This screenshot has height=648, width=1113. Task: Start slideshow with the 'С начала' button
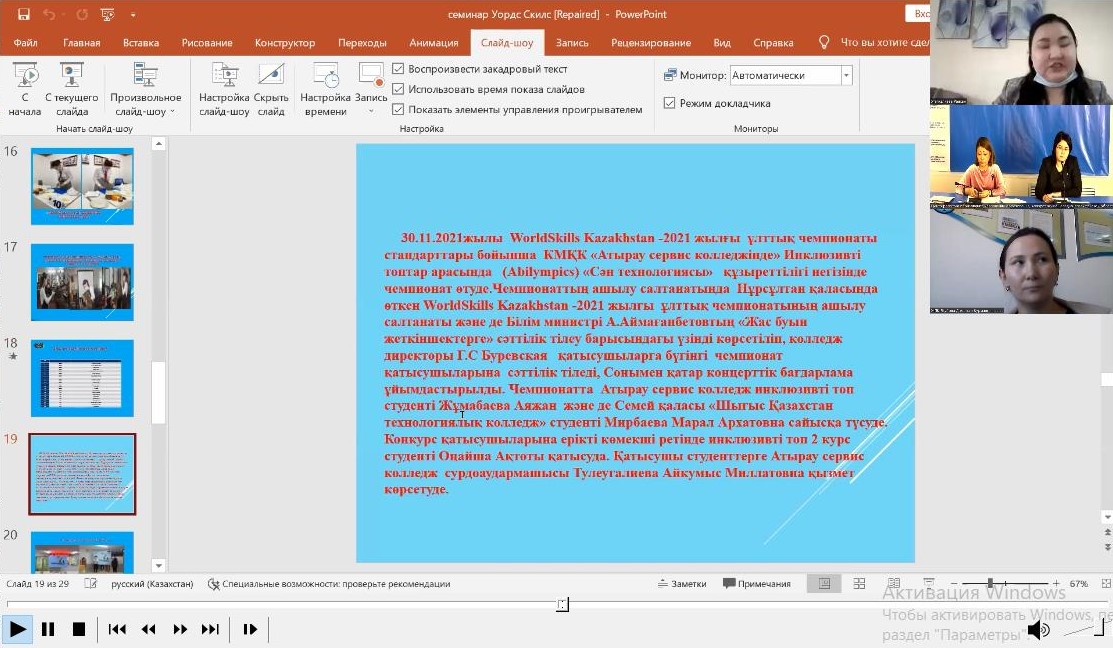(25, 89)
